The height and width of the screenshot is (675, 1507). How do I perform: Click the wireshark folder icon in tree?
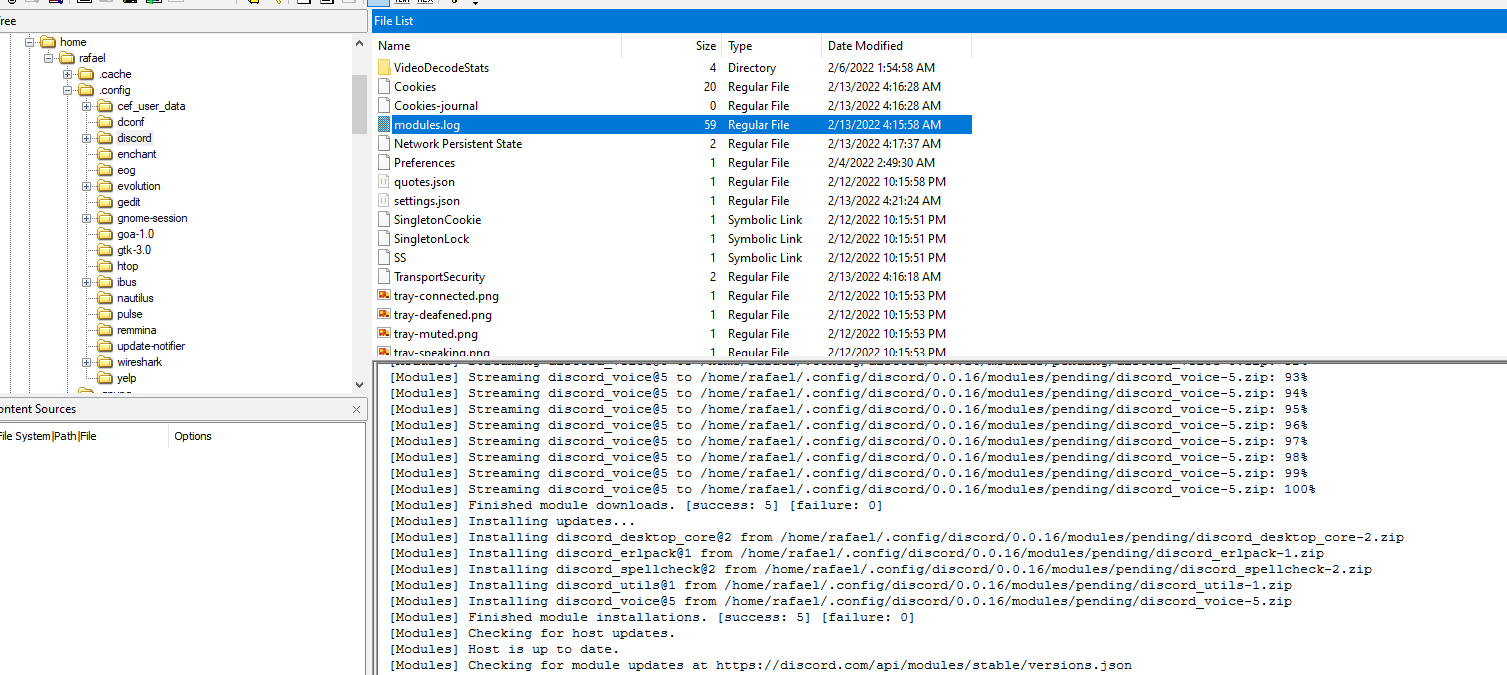tap(105, 362)
